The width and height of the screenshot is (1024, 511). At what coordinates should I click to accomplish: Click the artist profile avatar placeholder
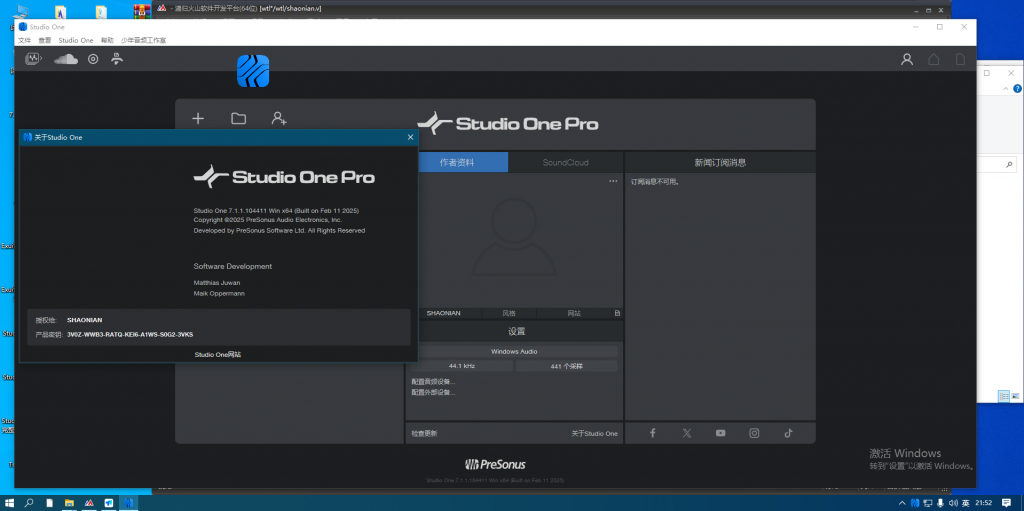pos(513,237)
